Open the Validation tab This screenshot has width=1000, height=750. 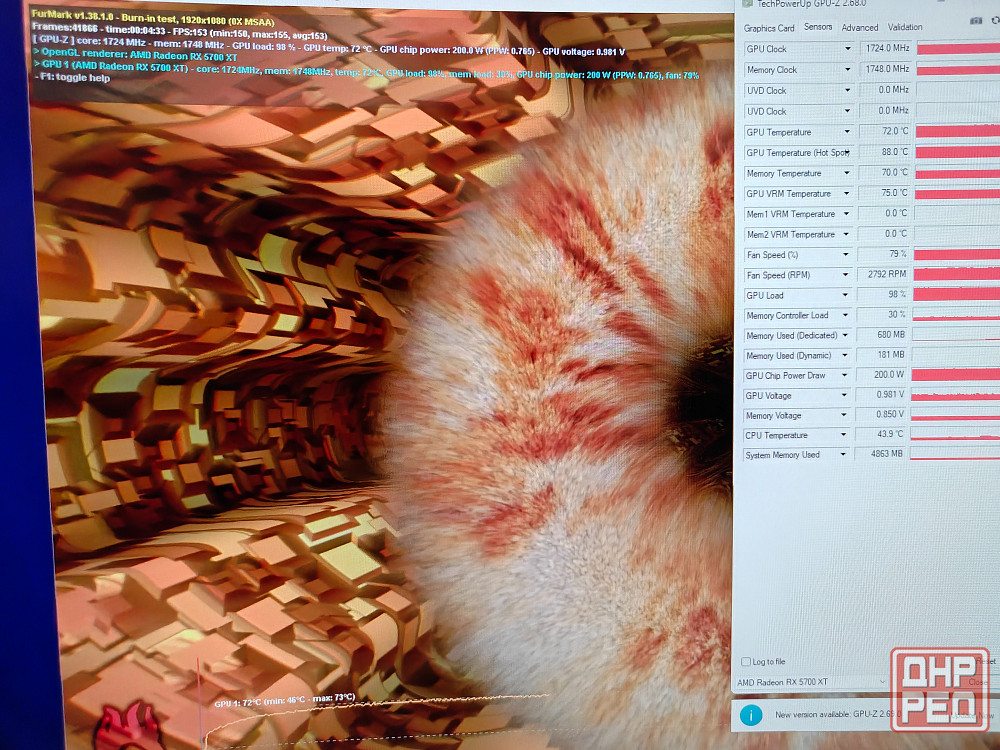pyautogui.click(x=905, y=28)
